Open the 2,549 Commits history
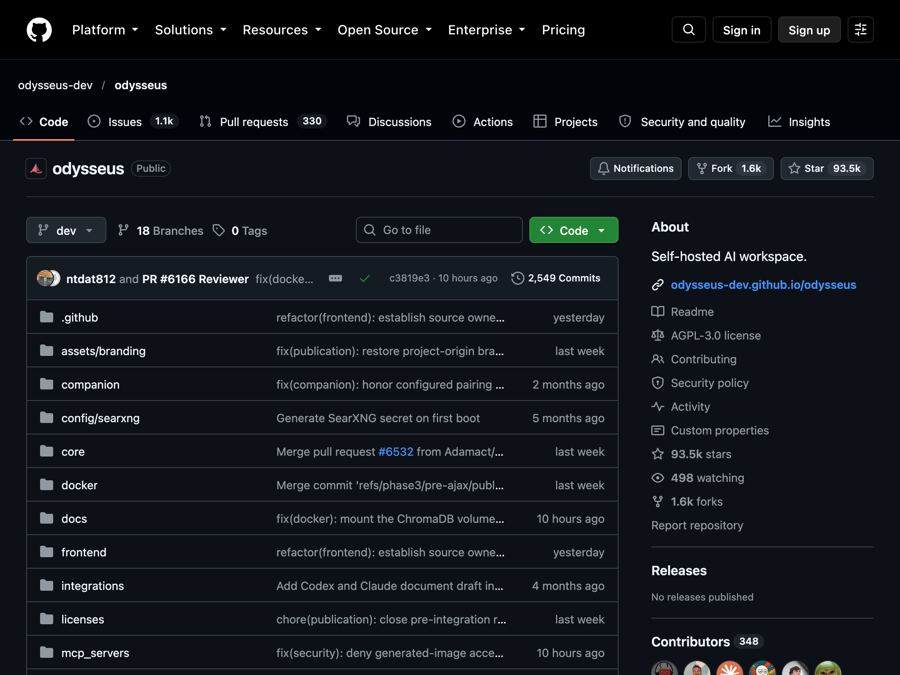Viewport: 900px width, 675px height. 556,278
